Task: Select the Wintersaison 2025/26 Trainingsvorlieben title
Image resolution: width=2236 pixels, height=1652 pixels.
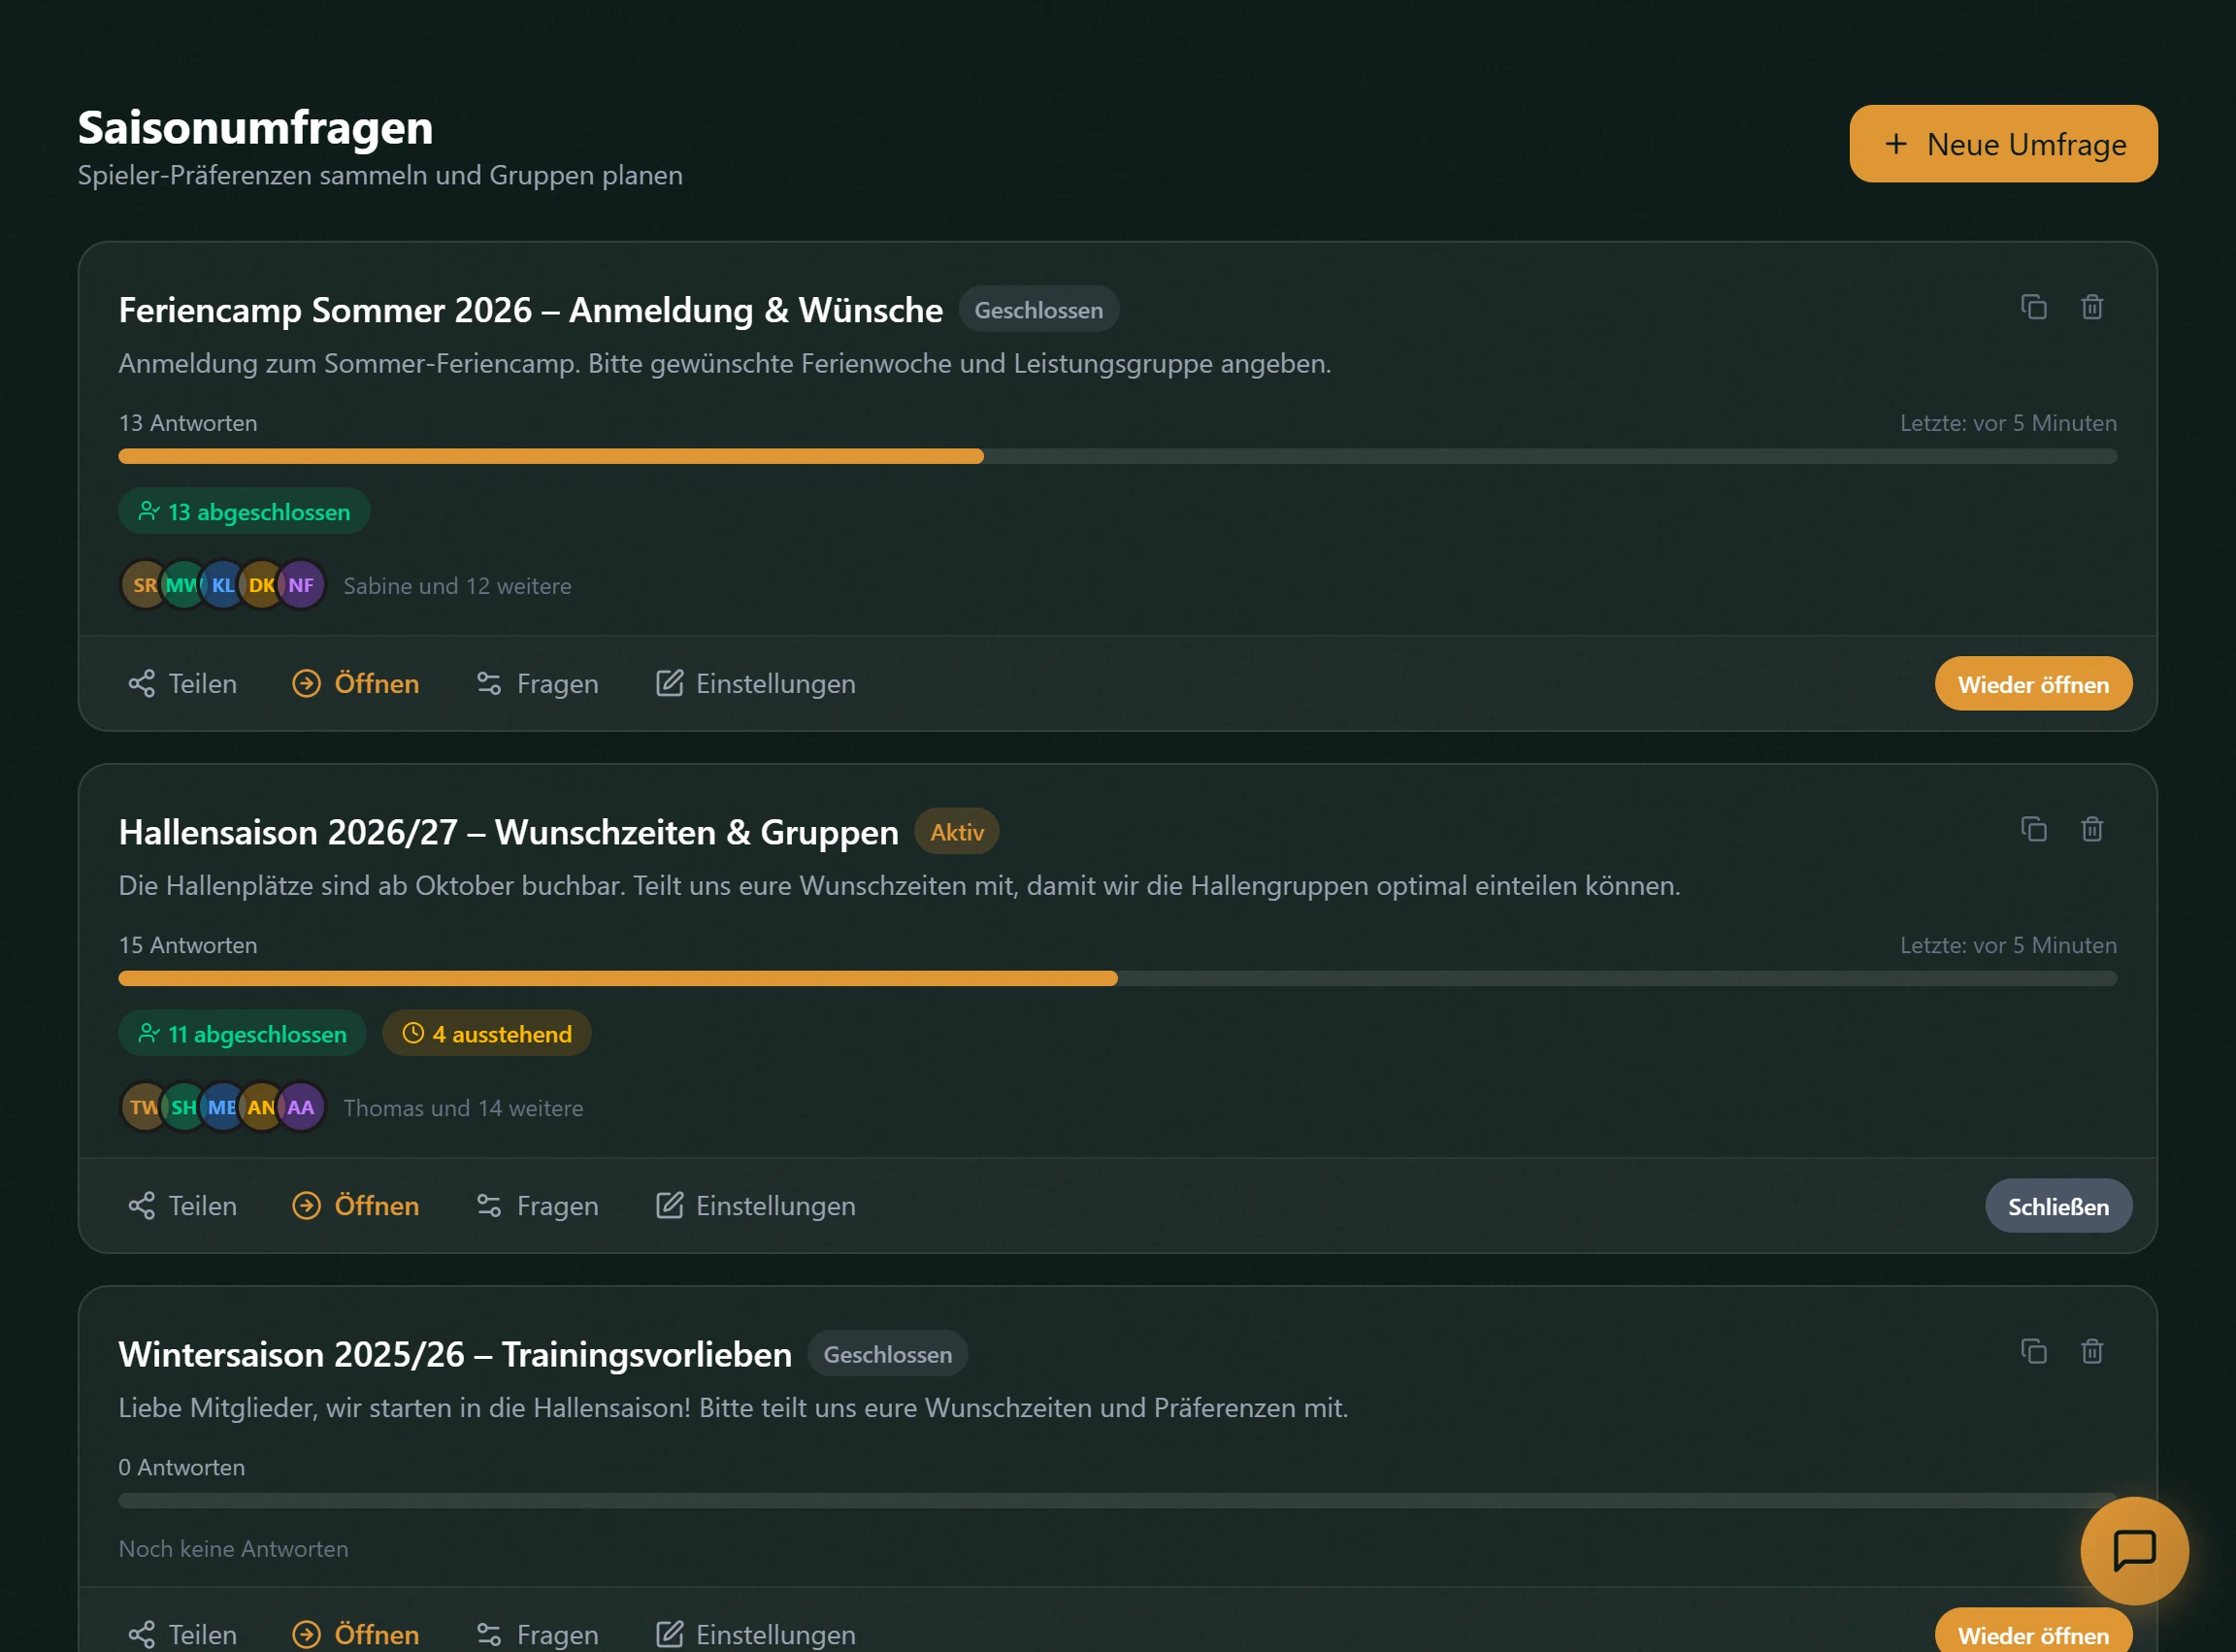Action: [455, 1354]
